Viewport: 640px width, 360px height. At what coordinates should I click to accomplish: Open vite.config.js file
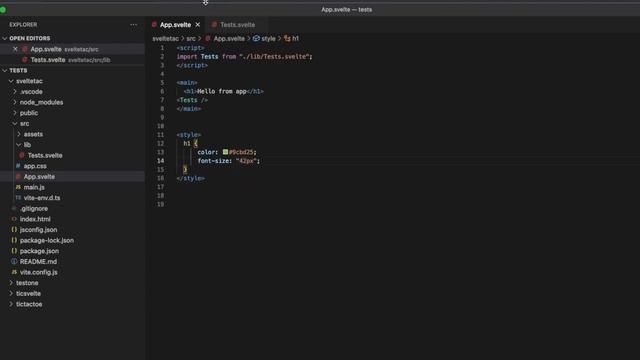38,272
